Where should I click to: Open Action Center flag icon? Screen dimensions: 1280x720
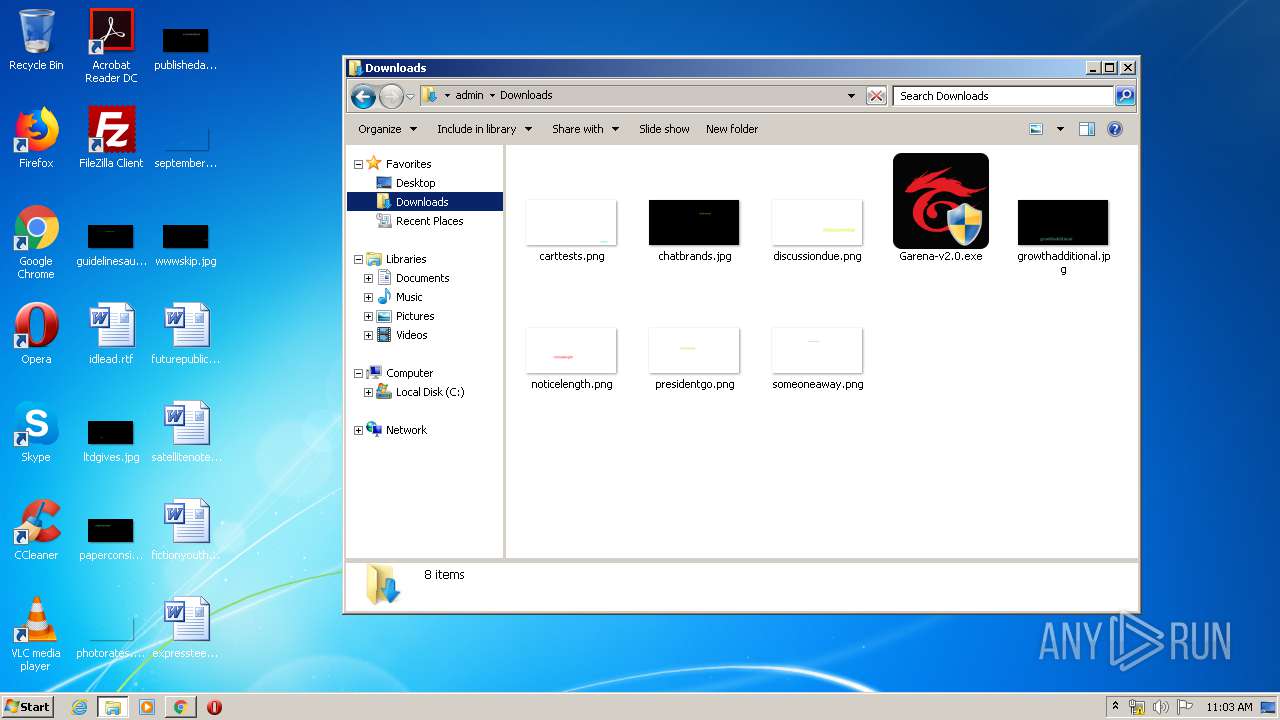tap(1185, 707)
